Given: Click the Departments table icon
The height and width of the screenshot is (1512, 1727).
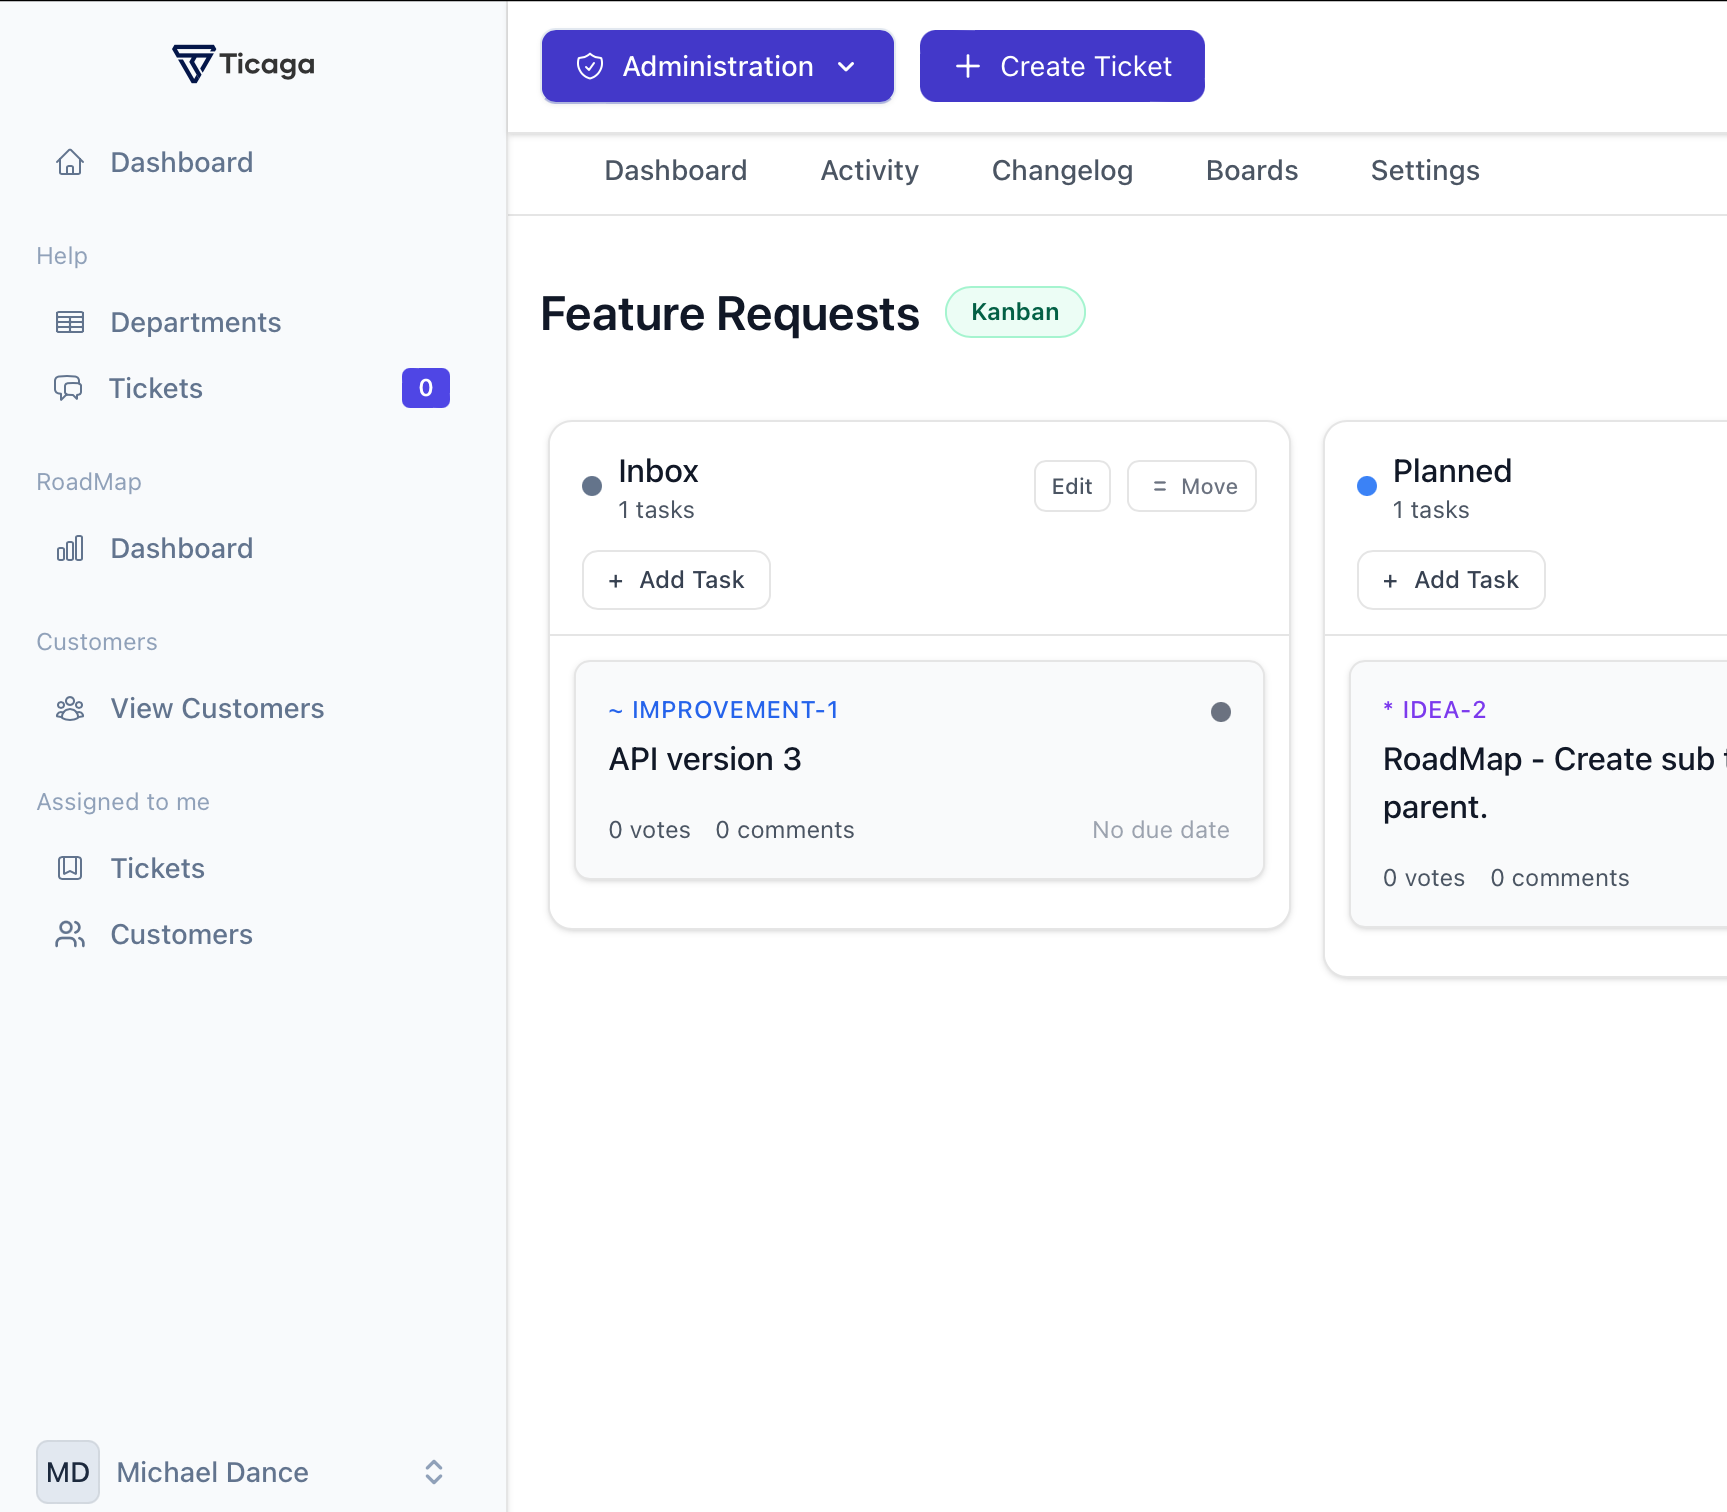Looking at the screenshot, I should pyautogui.click(x=70, y=322).
